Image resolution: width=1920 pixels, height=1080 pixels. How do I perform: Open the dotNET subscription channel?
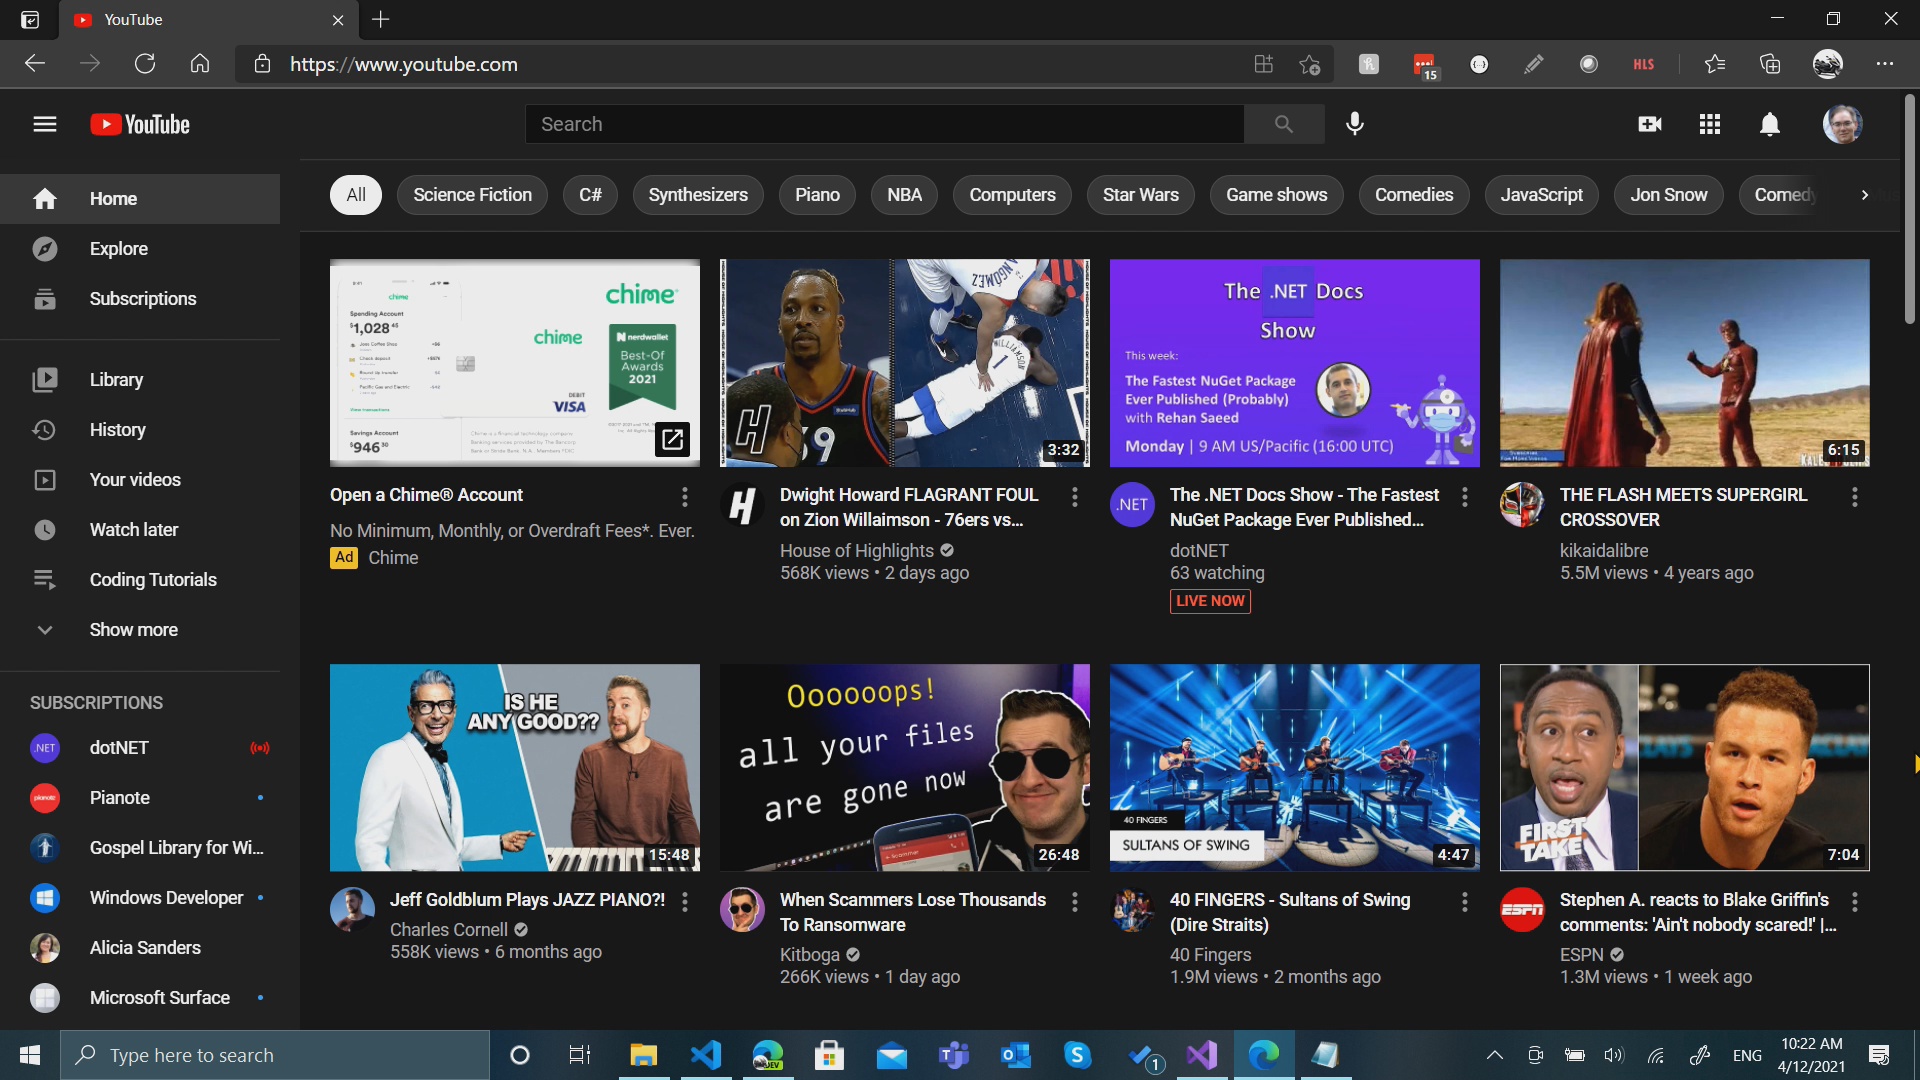click(119, 748)
